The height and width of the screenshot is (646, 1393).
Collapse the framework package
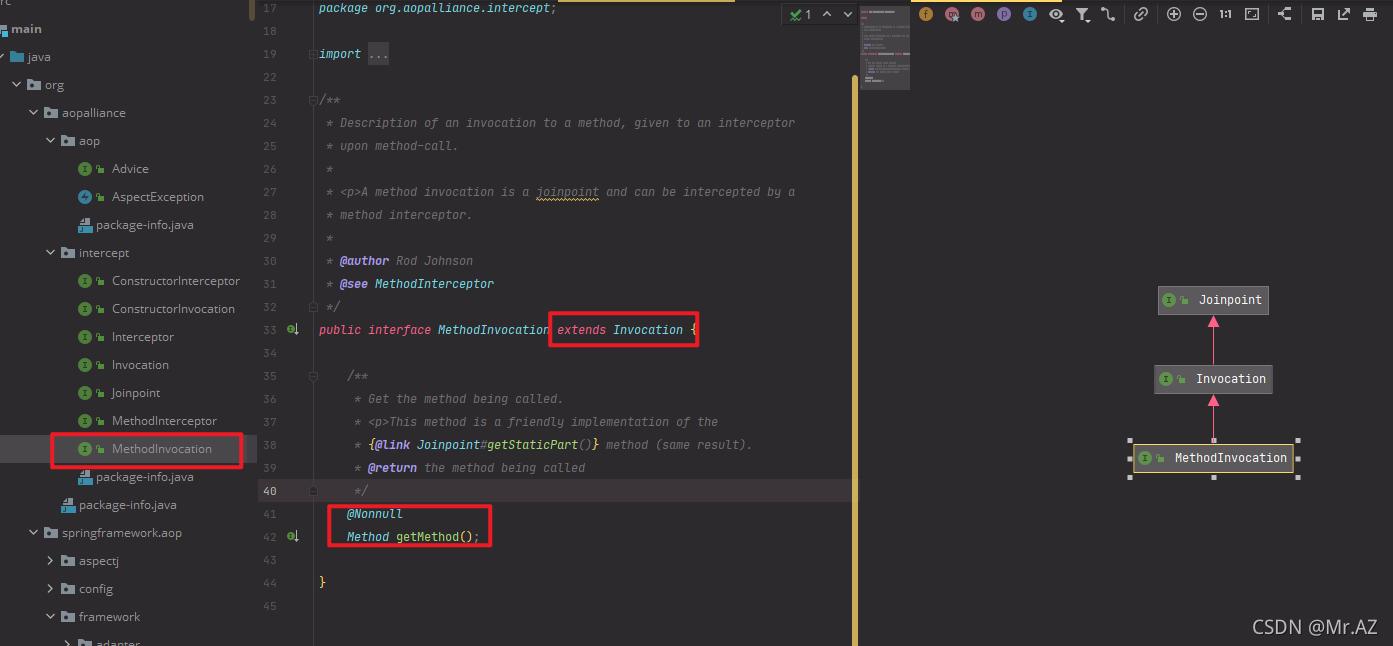51,617
